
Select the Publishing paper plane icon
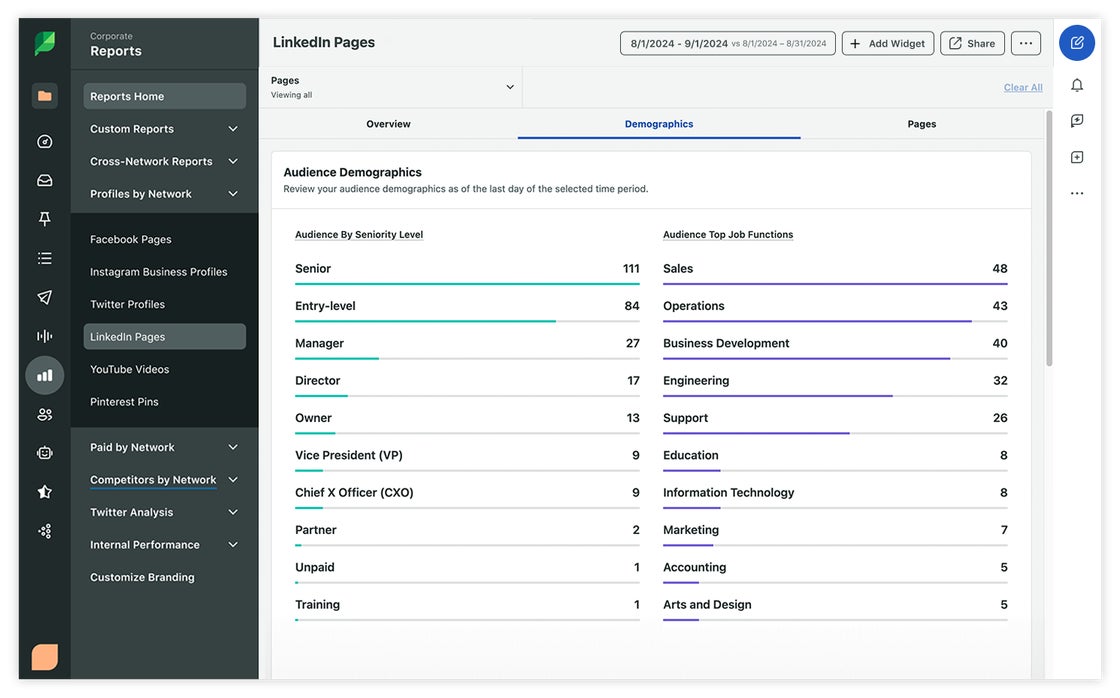pos(44,296)
